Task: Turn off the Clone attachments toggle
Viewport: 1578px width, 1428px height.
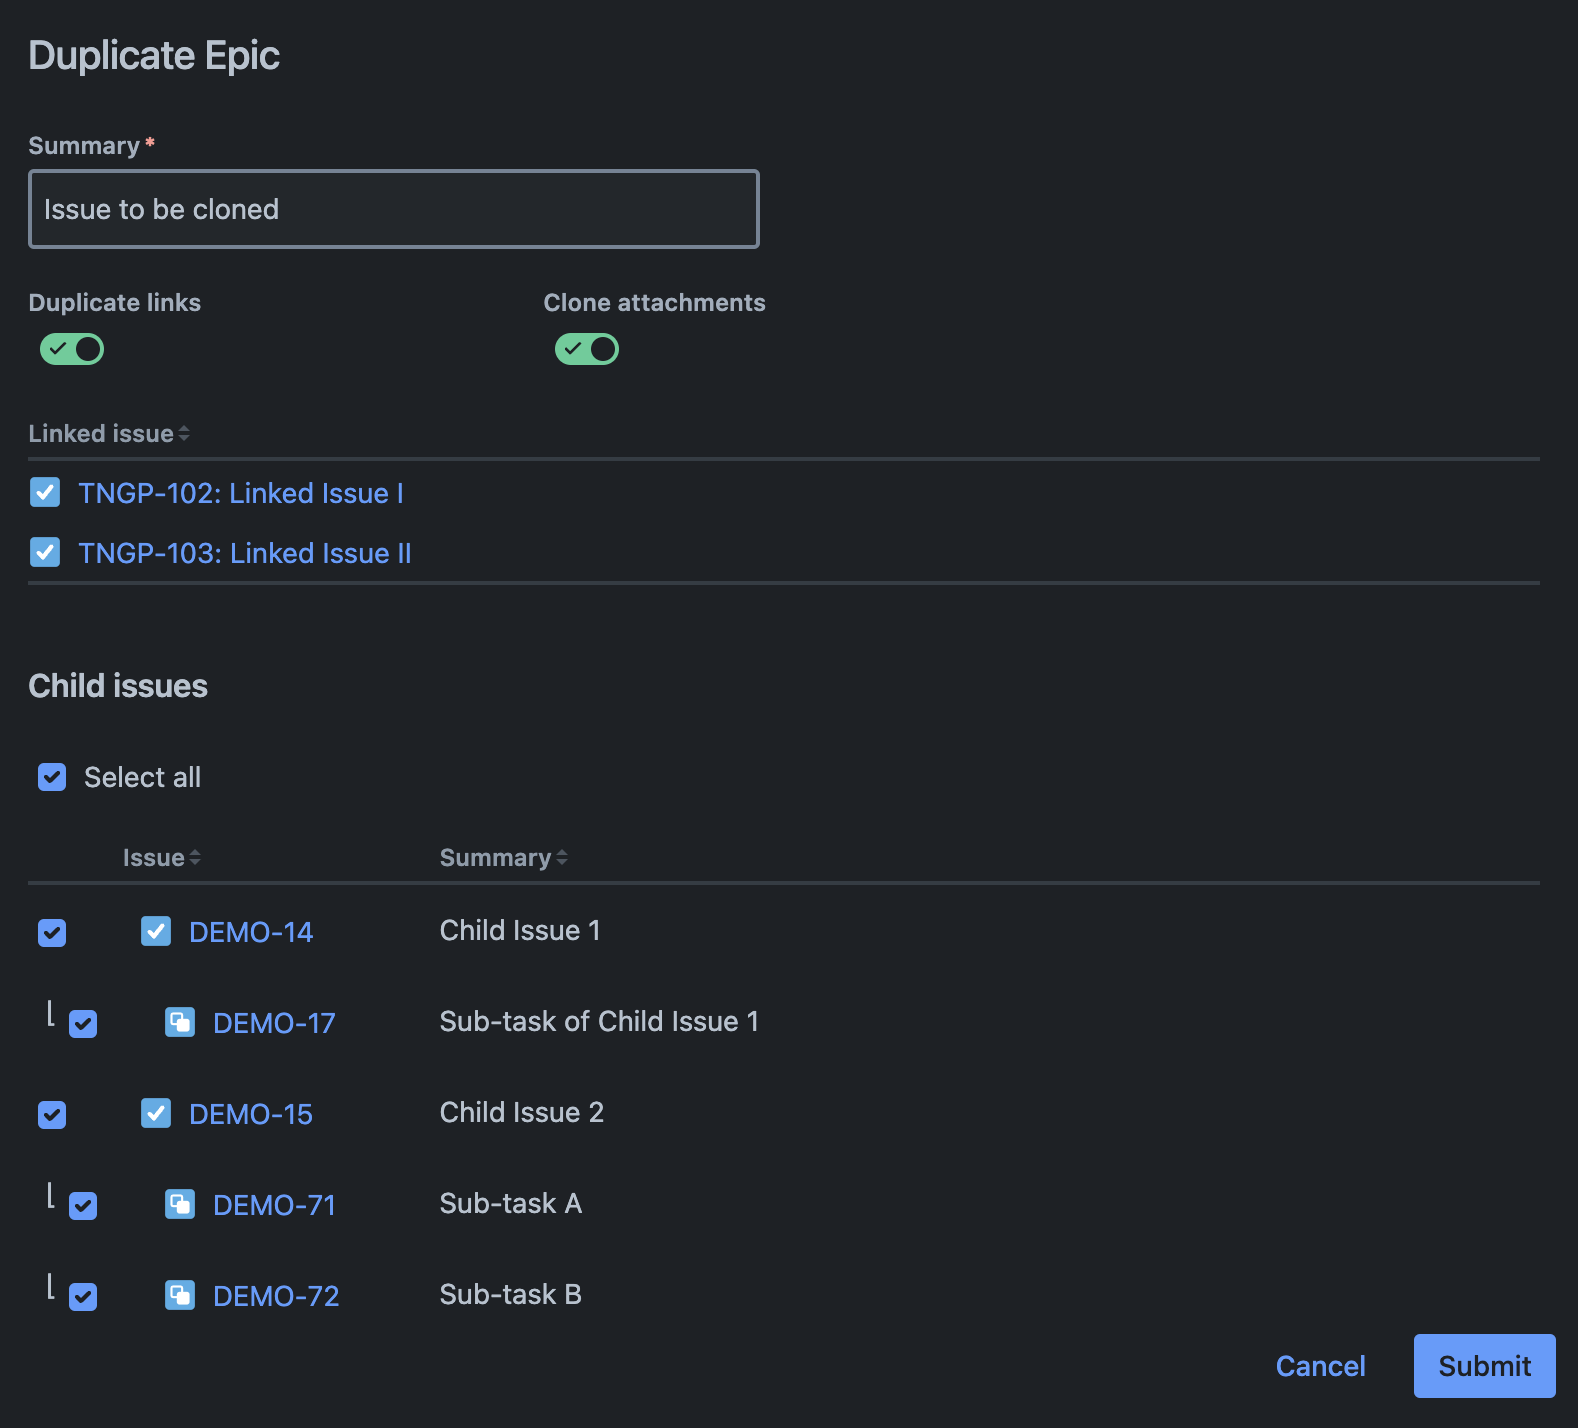Action: [587, 349]
